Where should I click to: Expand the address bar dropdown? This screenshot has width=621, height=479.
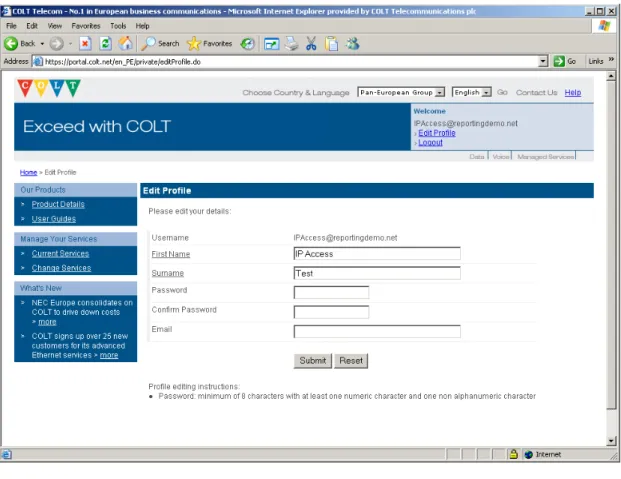click(x=543, y=61)
